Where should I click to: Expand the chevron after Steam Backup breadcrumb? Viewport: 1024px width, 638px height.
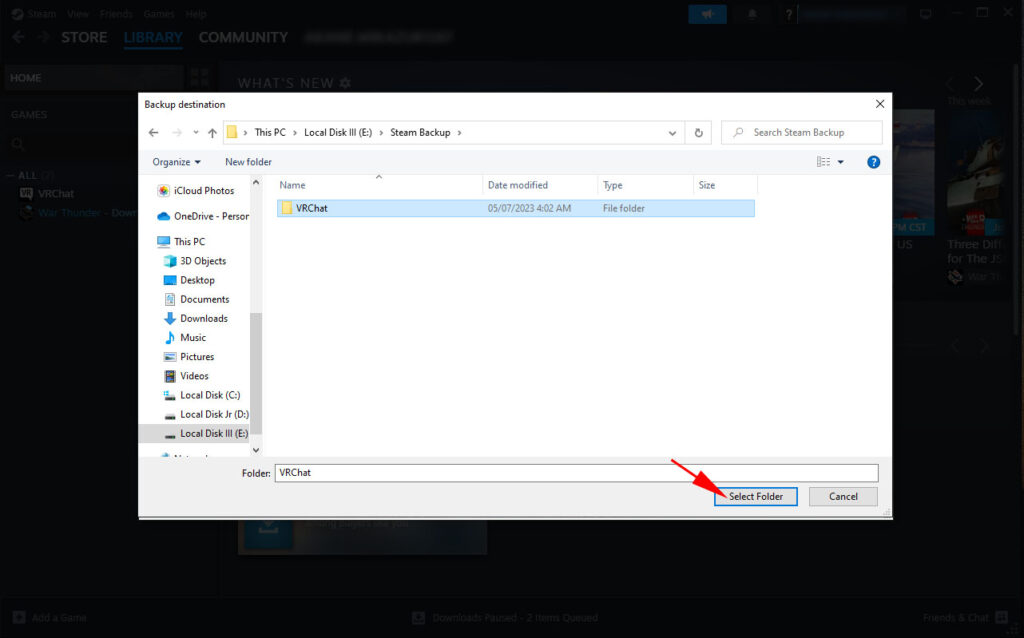(x=459, y=133)
